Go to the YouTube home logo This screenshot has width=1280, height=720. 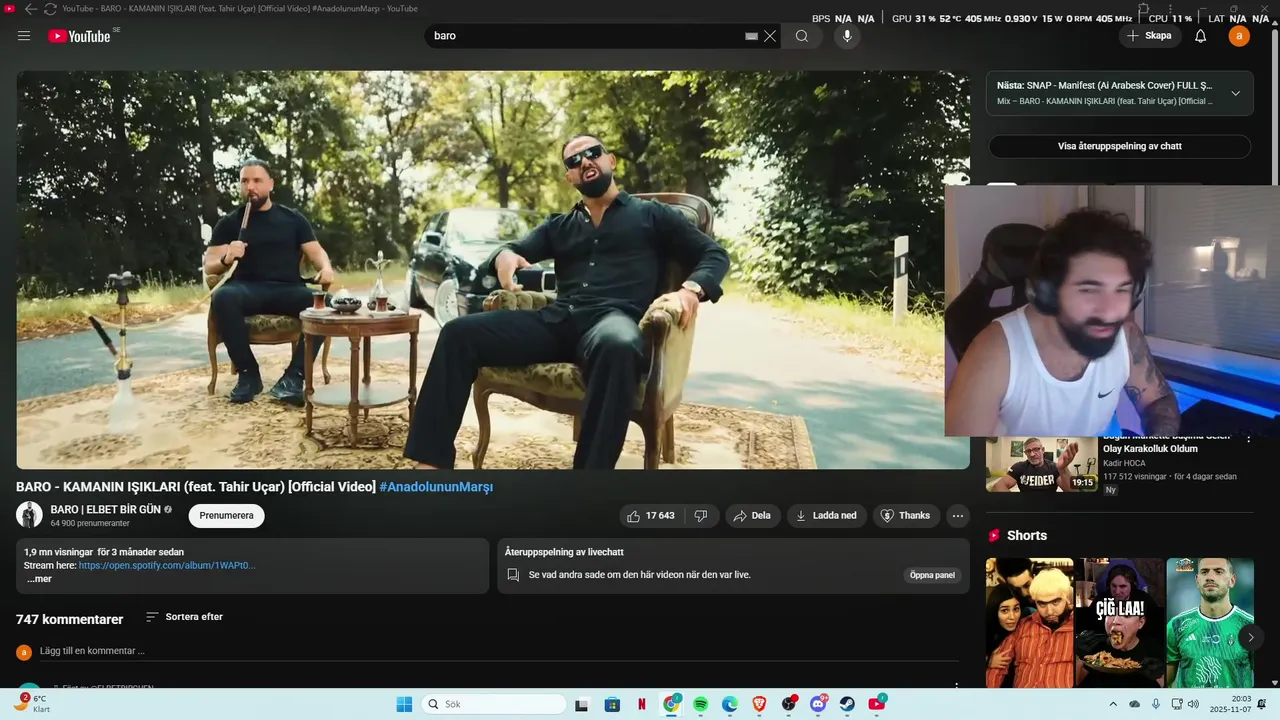click(79, 36)
